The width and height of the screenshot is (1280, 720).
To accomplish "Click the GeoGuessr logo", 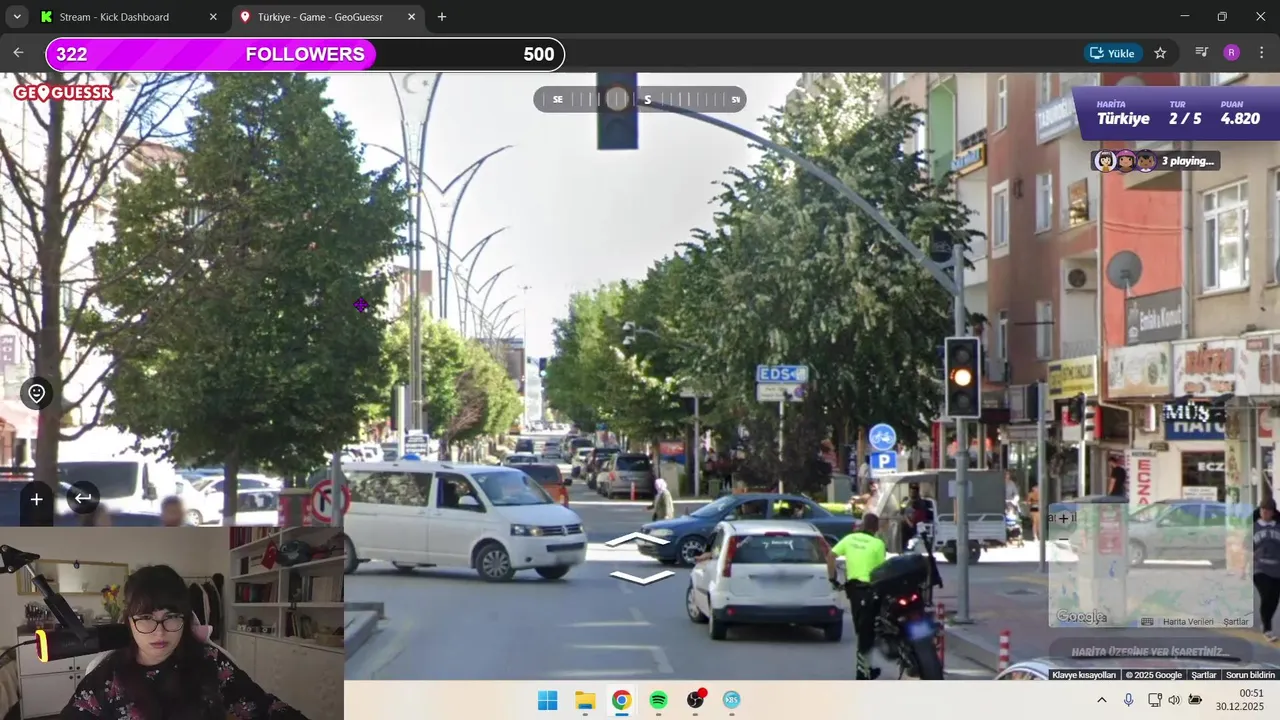I will [63, 93].
